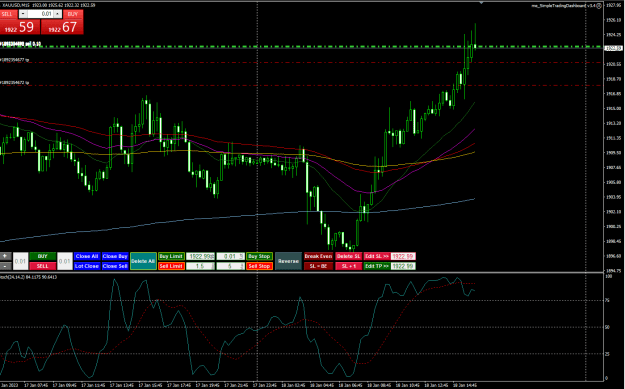This screenshot has width=625, height=389.
Task: Click the chart shift triangle marker at top
Action: point(481,3)
